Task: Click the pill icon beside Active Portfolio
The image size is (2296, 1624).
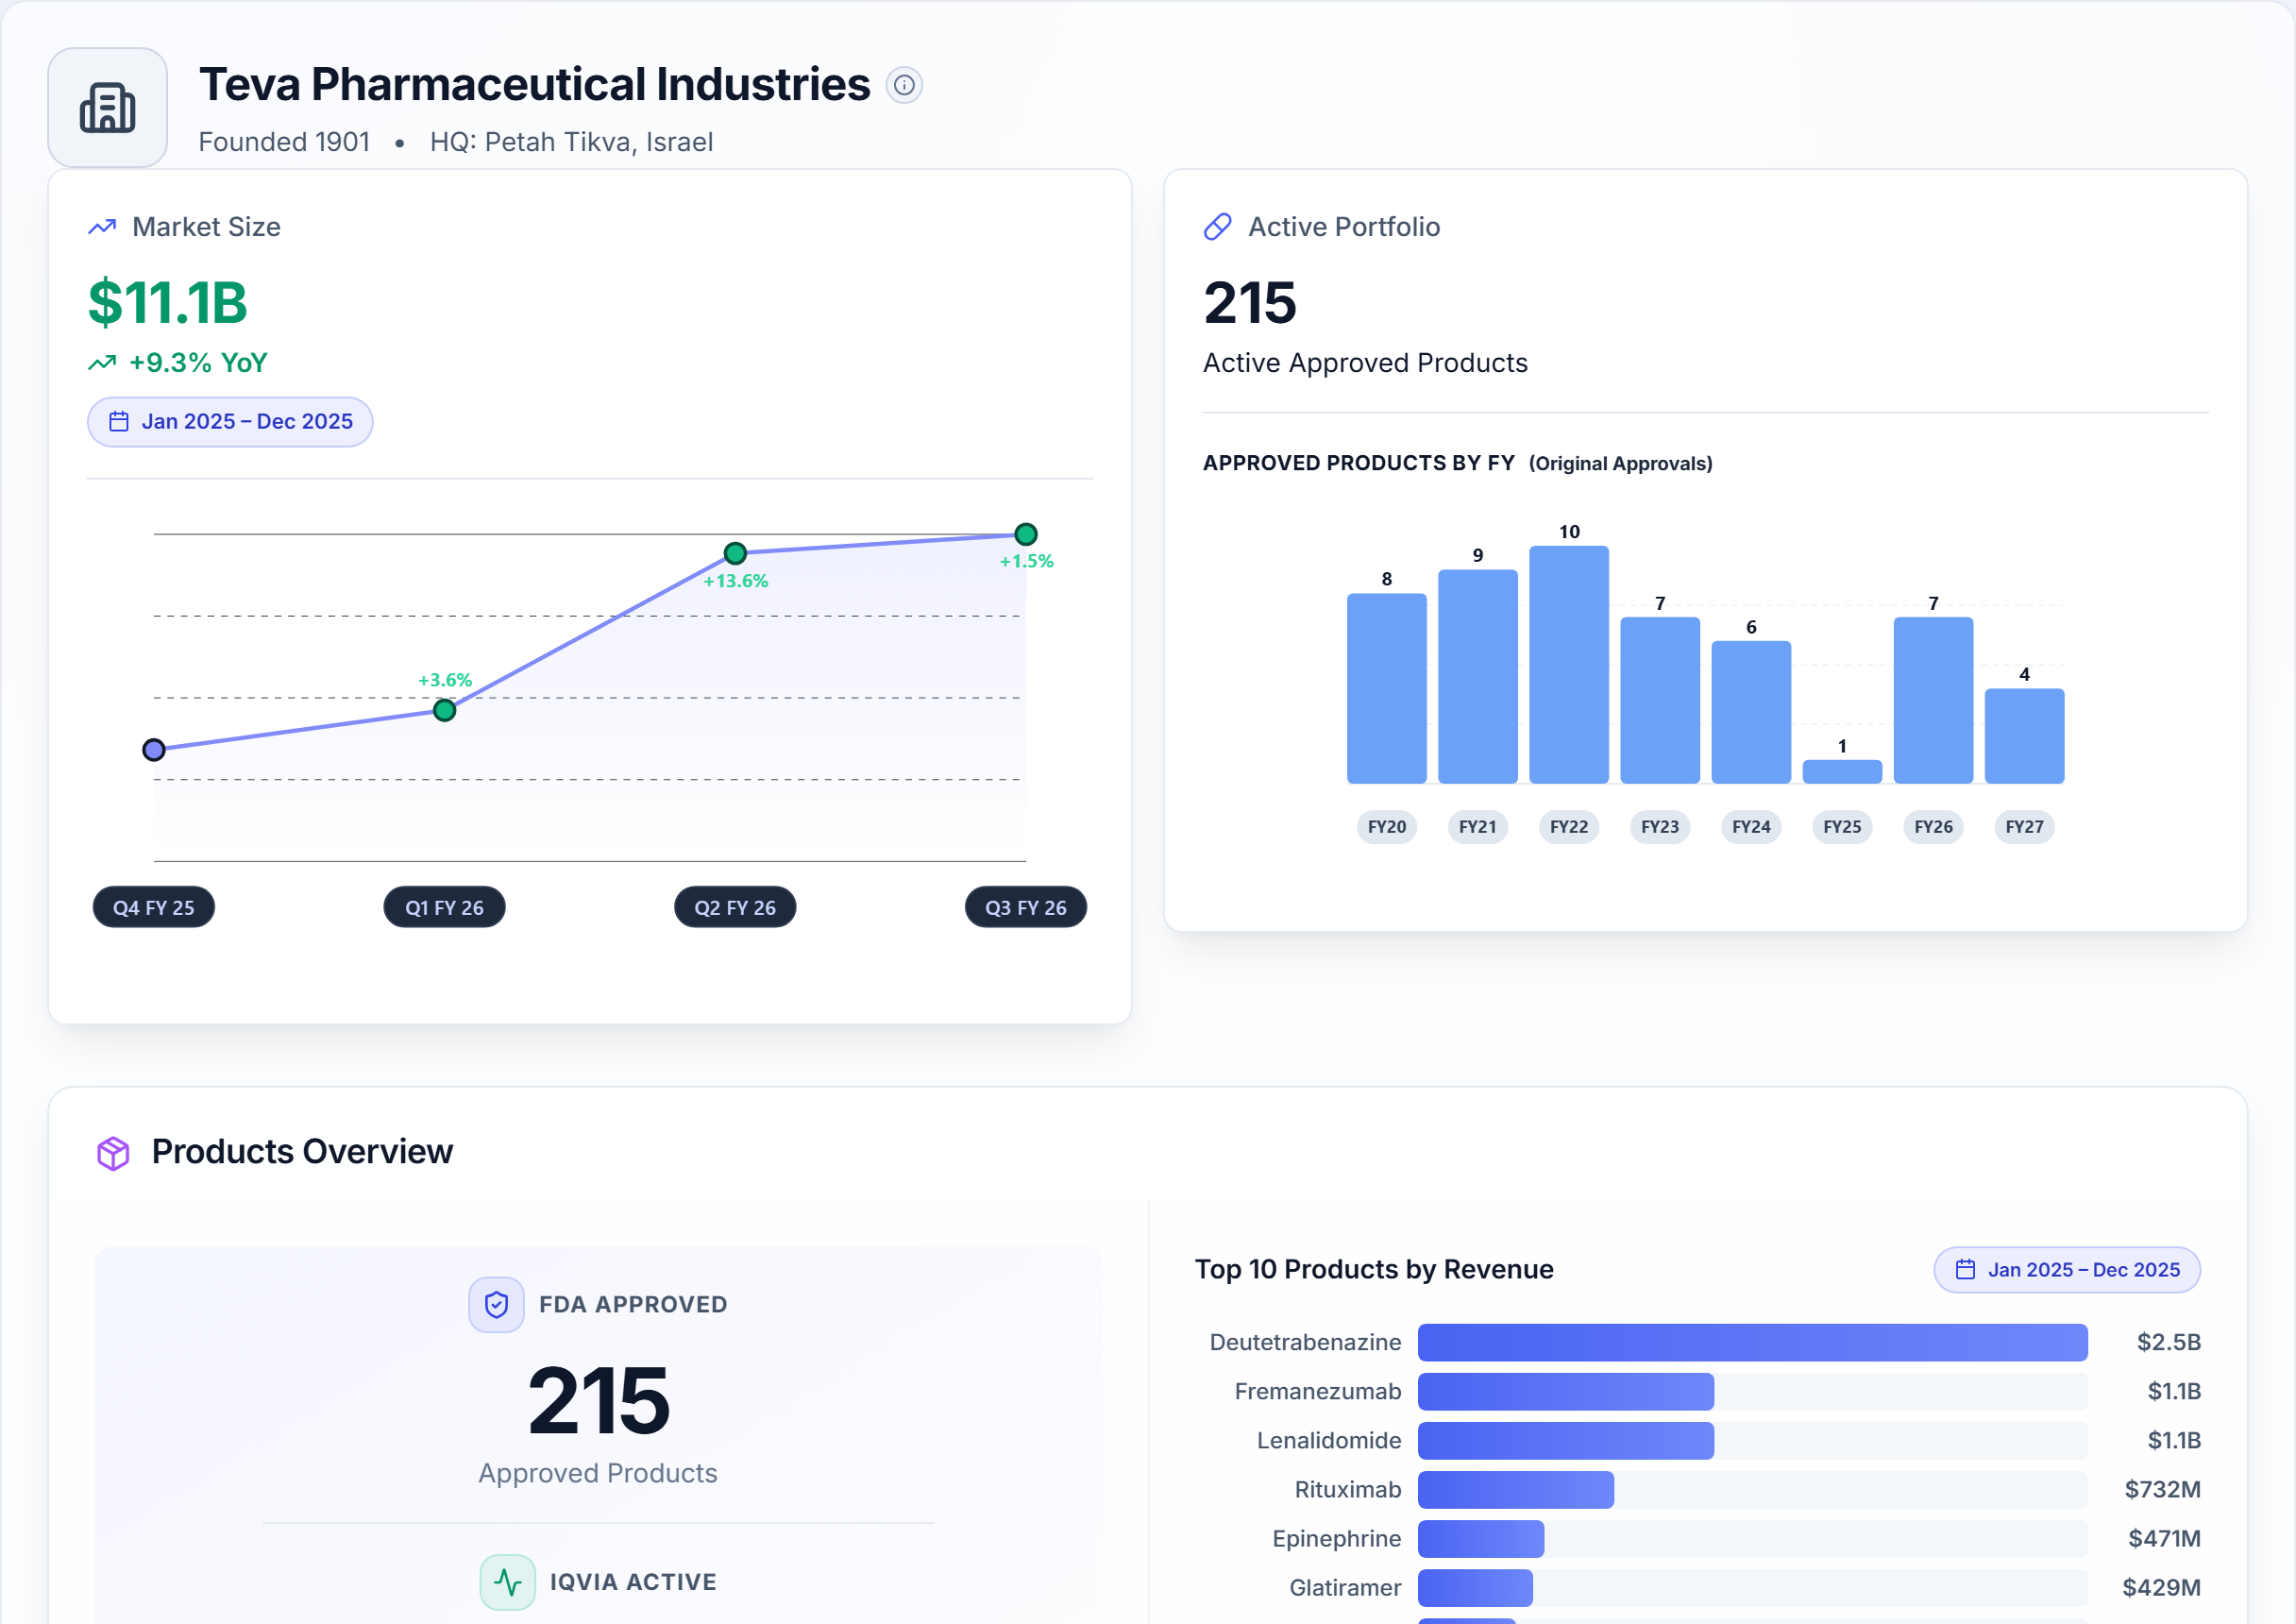Action: click(x=1217, y=227)
